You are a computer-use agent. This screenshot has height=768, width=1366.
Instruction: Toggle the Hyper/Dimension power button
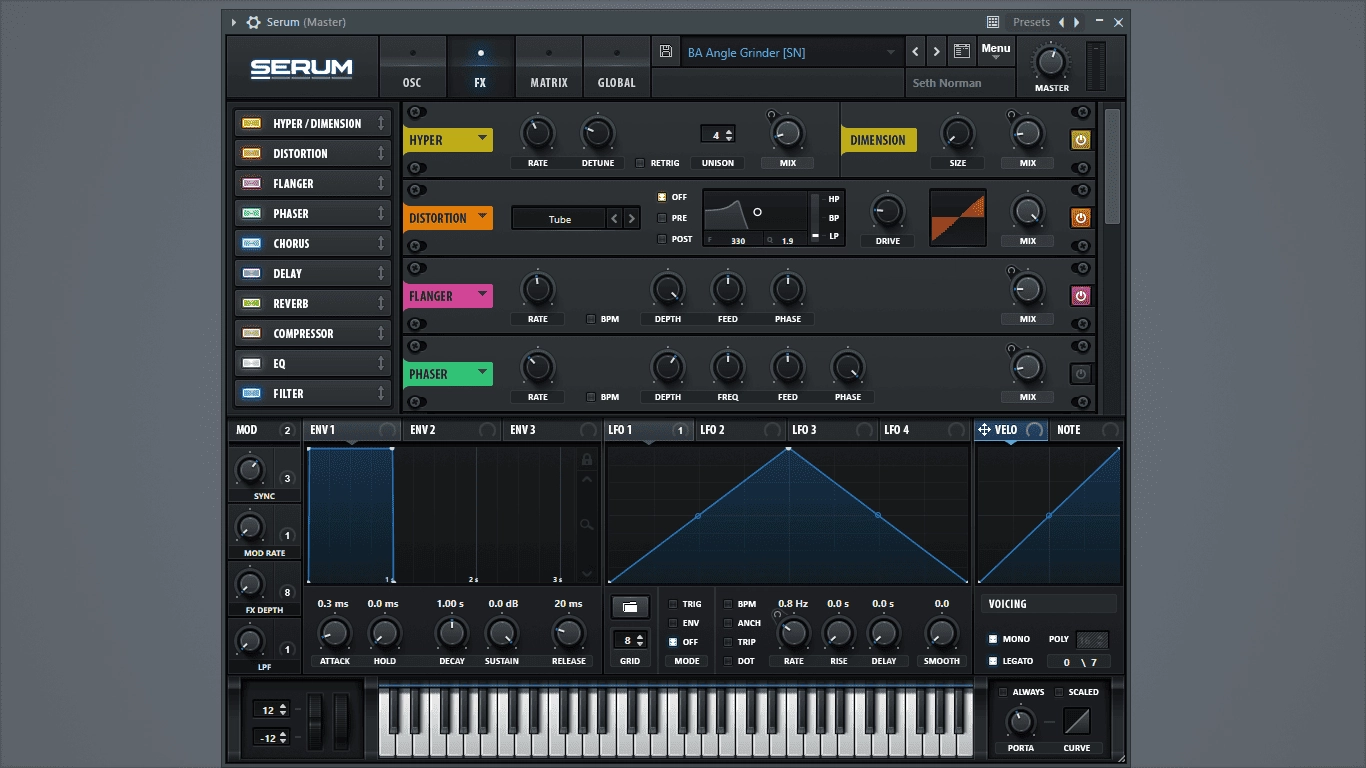[x=1080, y=140]
